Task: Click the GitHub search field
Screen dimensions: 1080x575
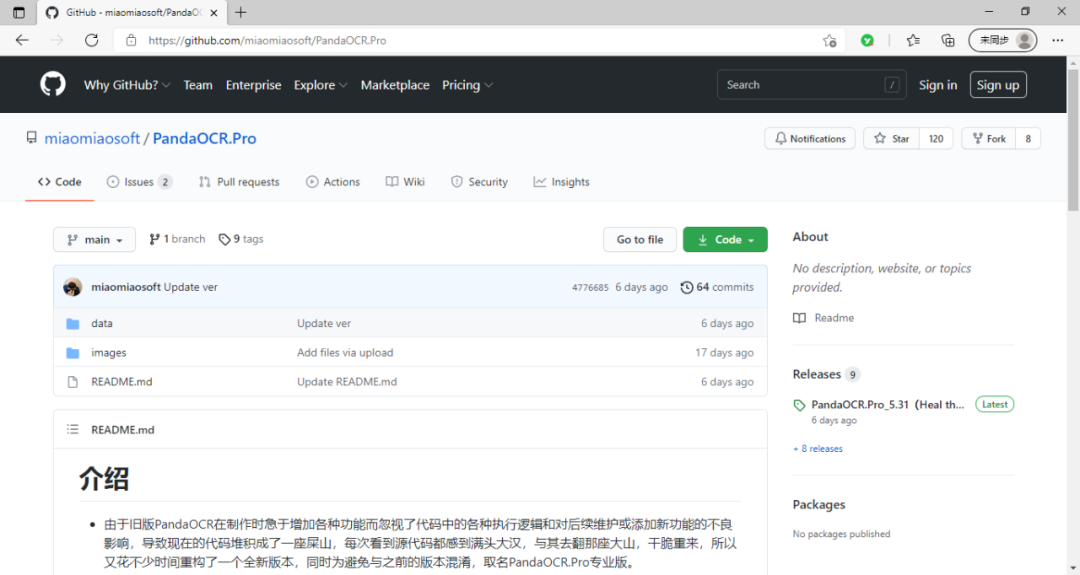Action: 811,85
